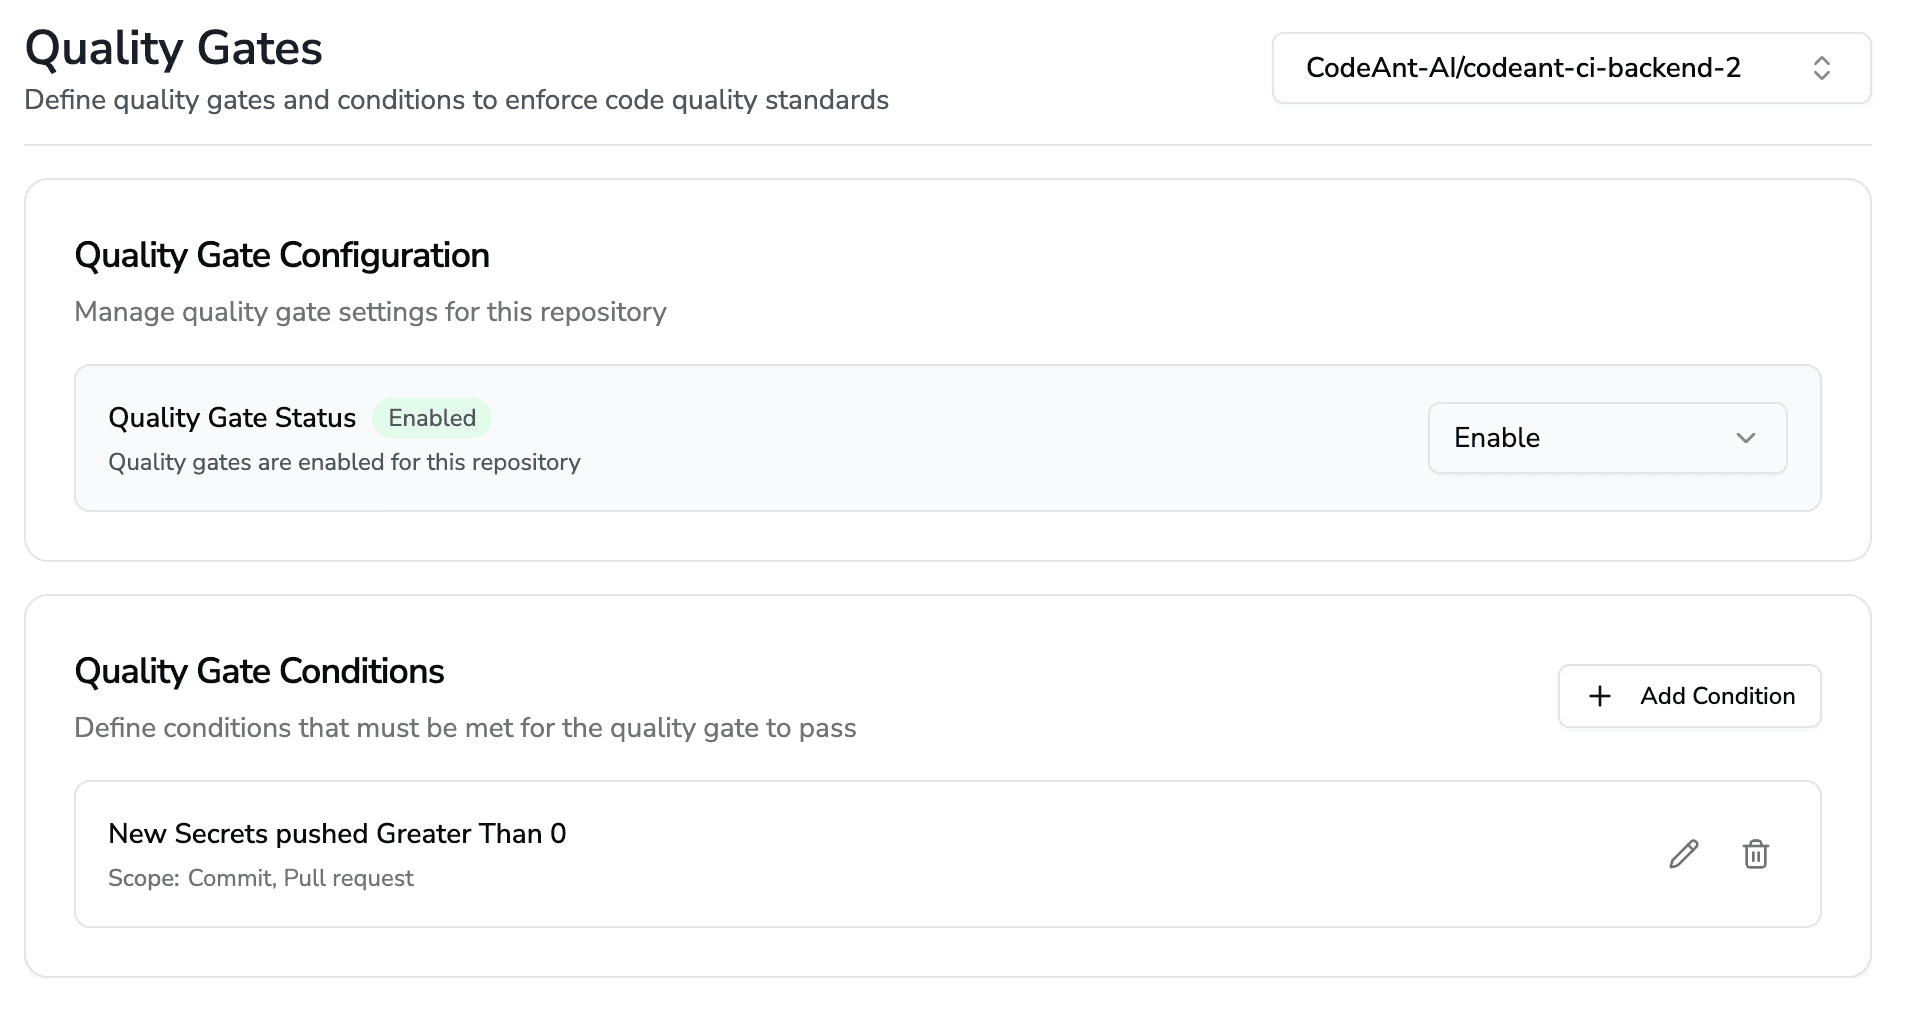The image size is (1908, 1014).
Task: Click the Quality Gates page heading
Action: point(173,47)
